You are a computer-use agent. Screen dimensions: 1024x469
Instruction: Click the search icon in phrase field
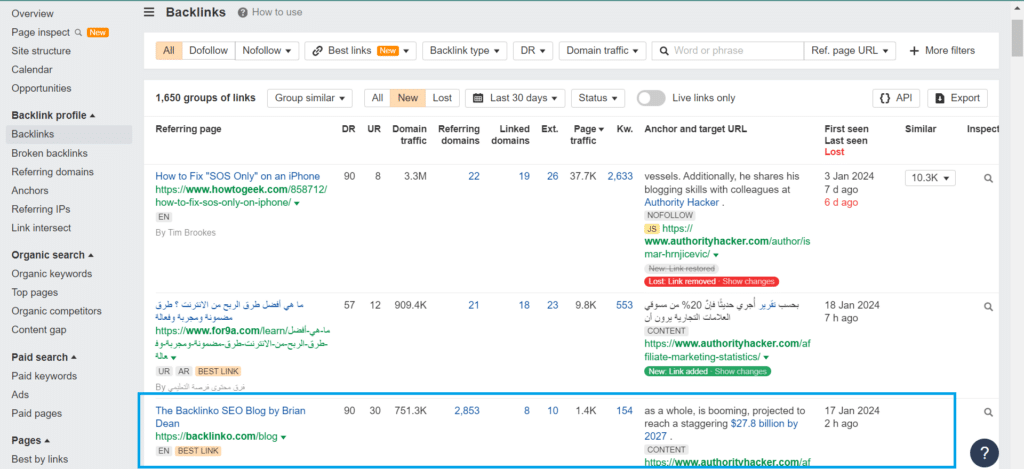click(664, 51)
